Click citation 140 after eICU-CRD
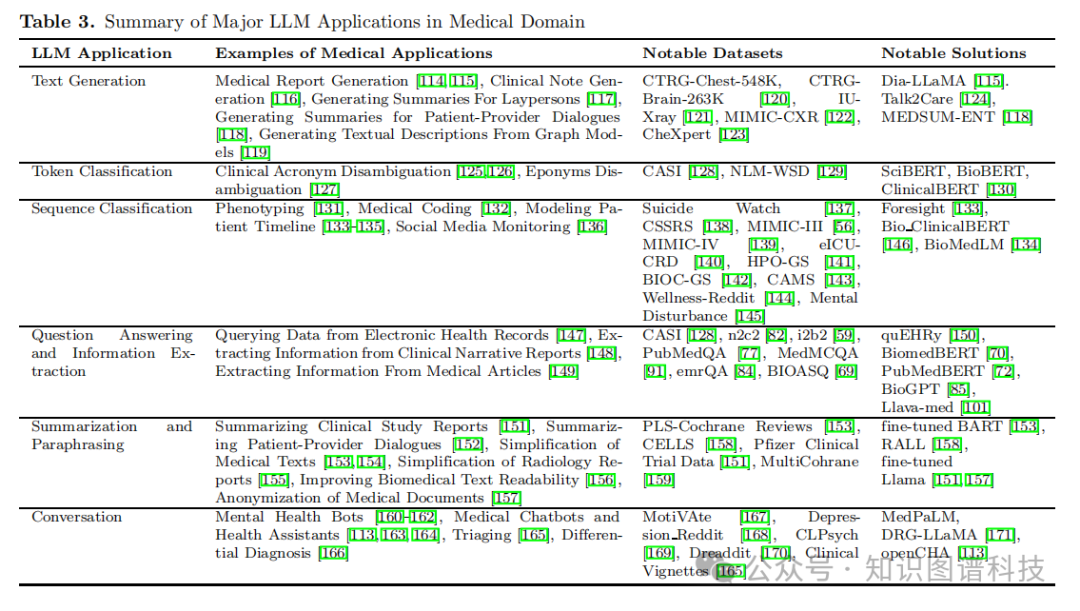Image resolution: width=1080 pixels, height=611 pixels. (x=709, y=262)
